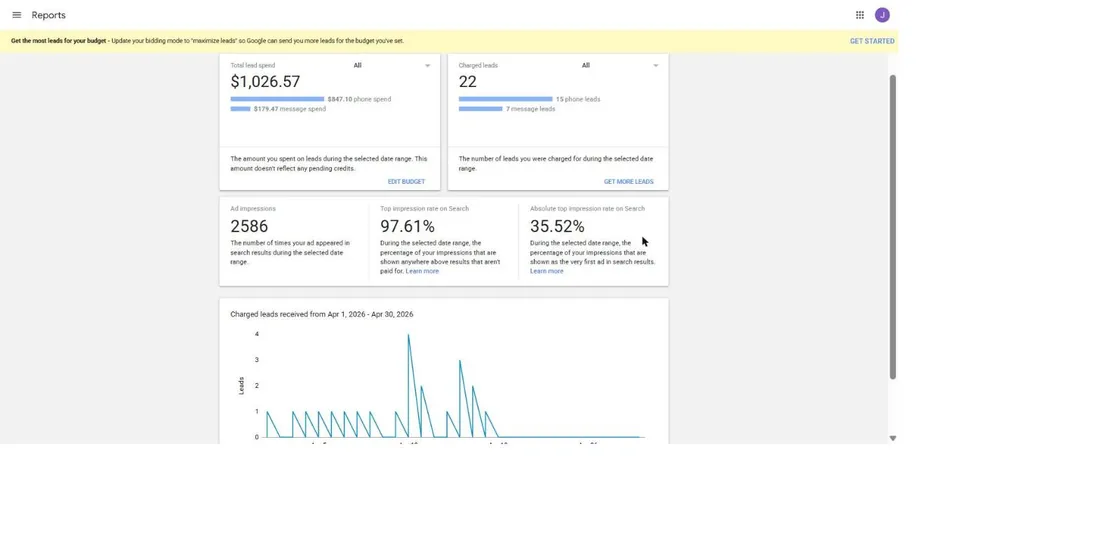Click the $179.47 message spend bar

[x=240, y=109]
